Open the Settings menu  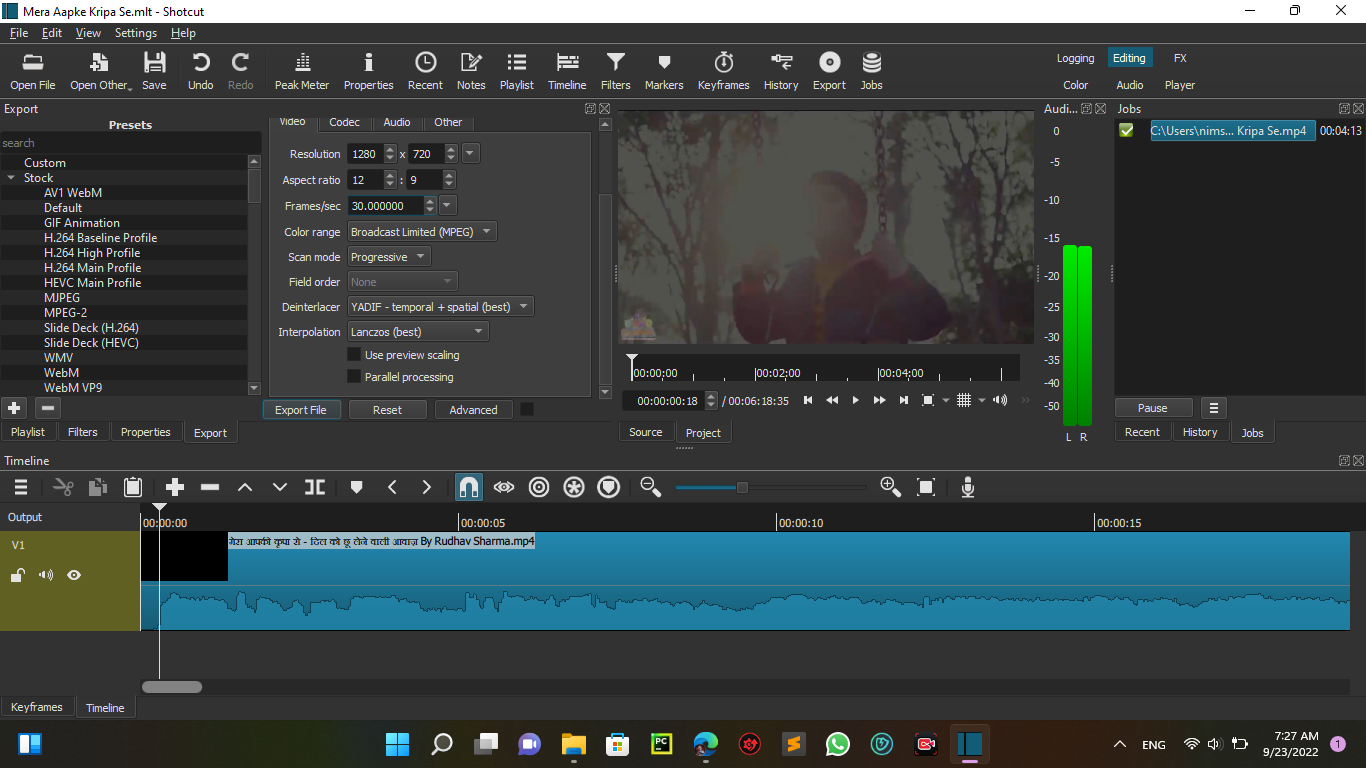pos(135,32)
